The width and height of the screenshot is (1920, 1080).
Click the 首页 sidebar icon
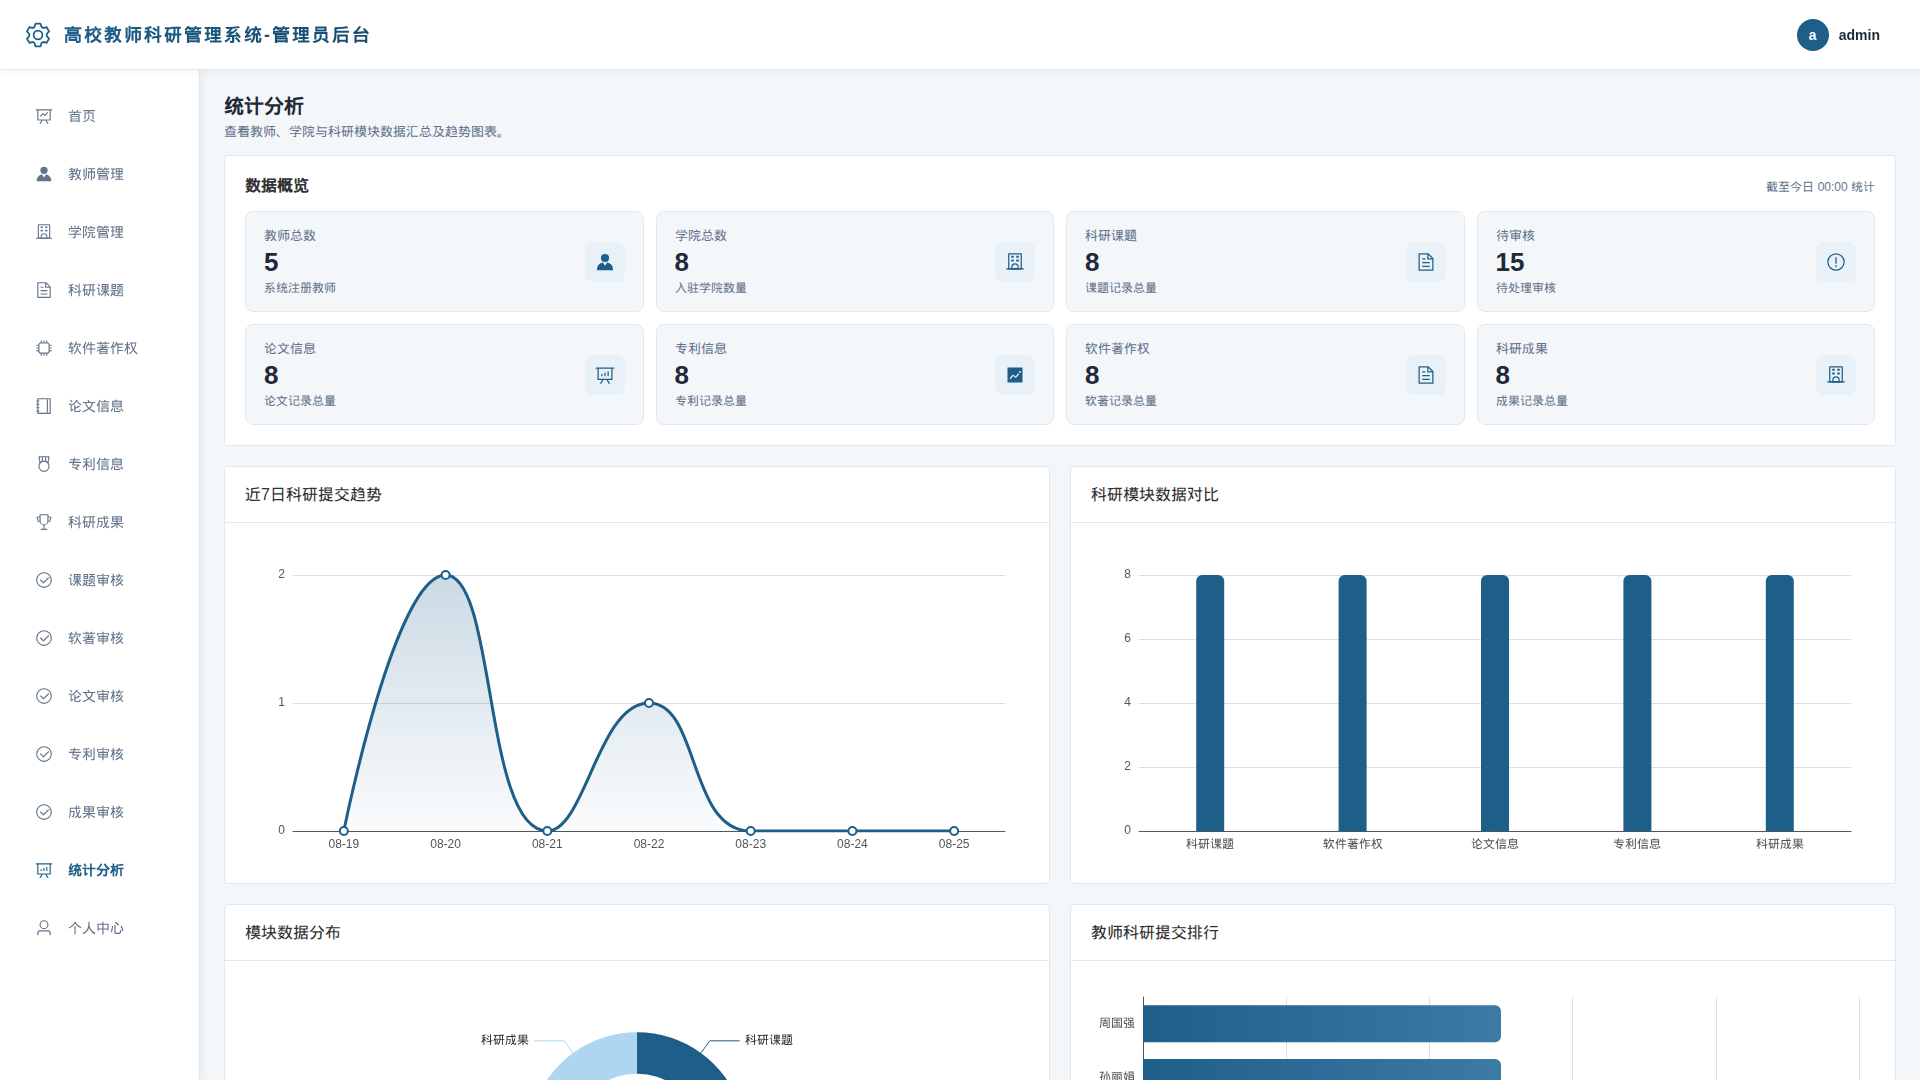click(44, 116)
